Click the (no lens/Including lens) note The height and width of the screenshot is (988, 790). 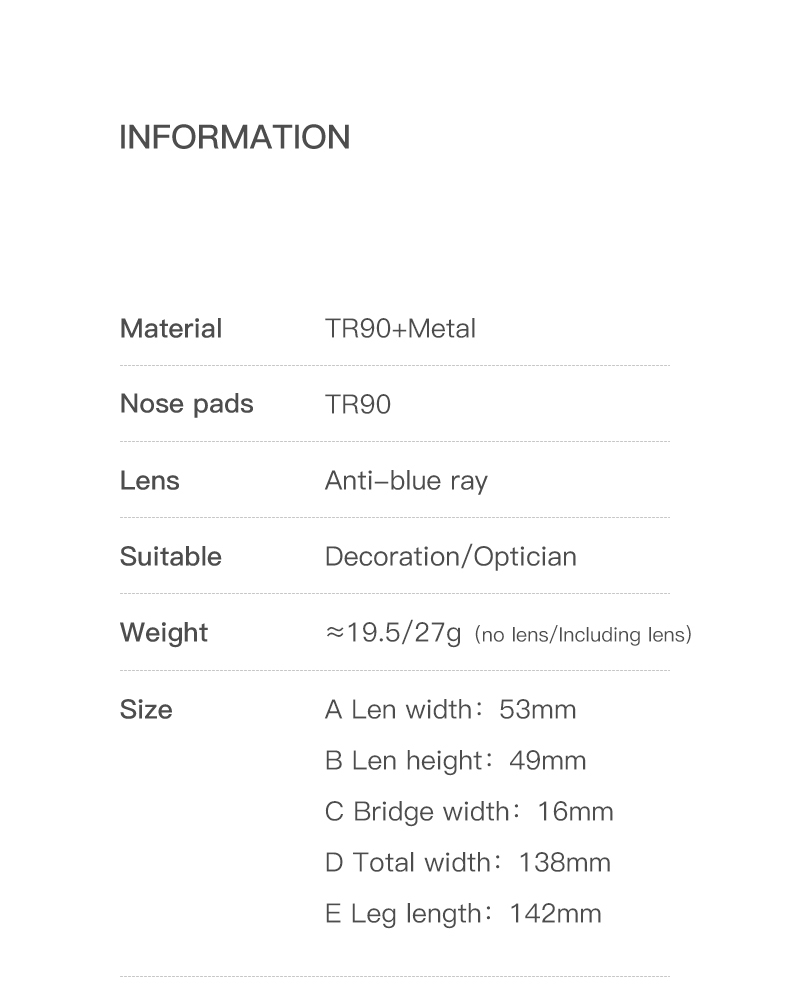[x=583, y=634]
